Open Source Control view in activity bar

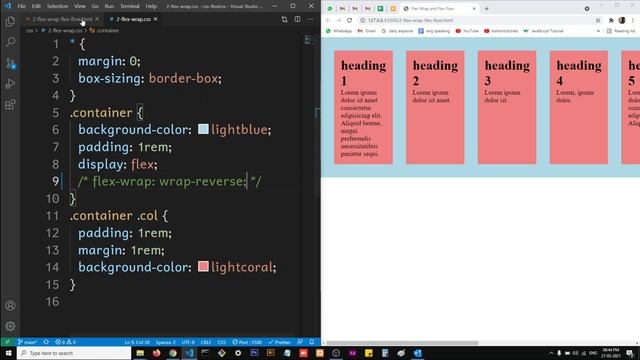pyautogui.click(x=10, y=63)
